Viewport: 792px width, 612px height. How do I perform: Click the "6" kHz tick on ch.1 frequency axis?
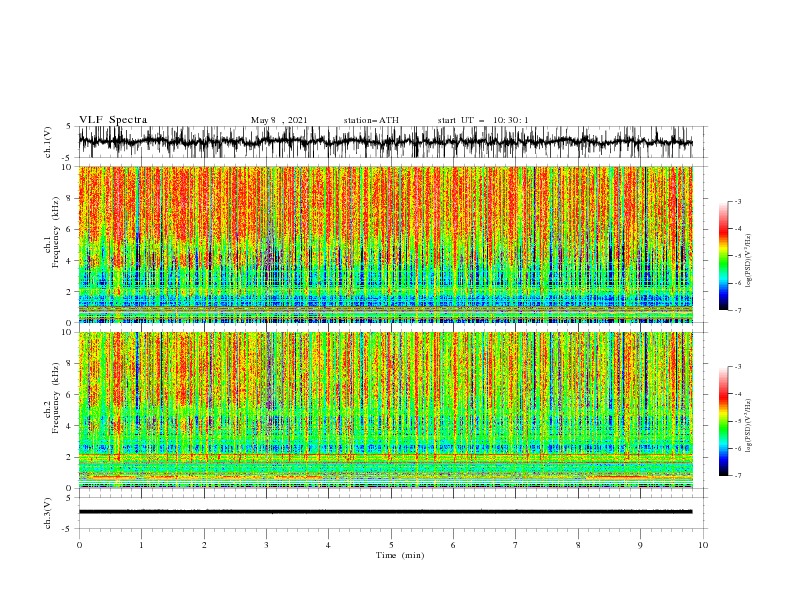click(69, 229)
